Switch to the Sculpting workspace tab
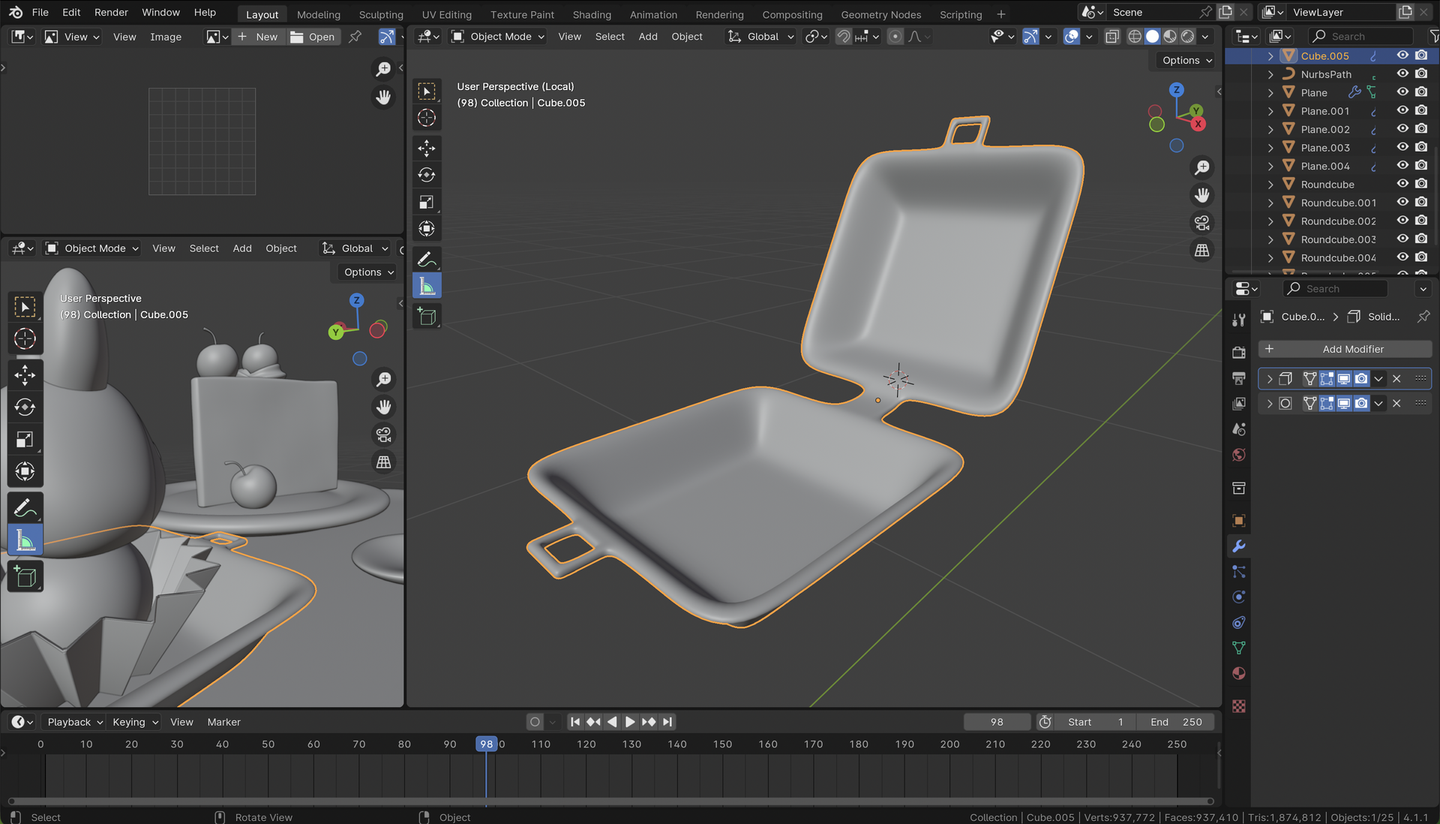The image size is (1440, 824). pos(381,14)
